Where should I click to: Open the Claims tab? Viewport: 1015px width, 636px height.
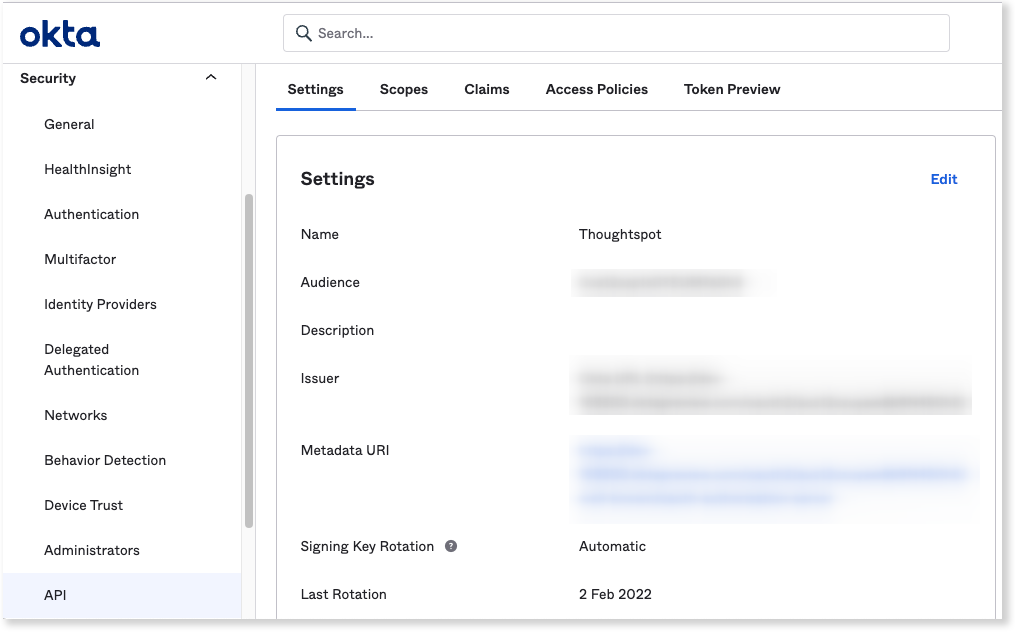point(487,89)
